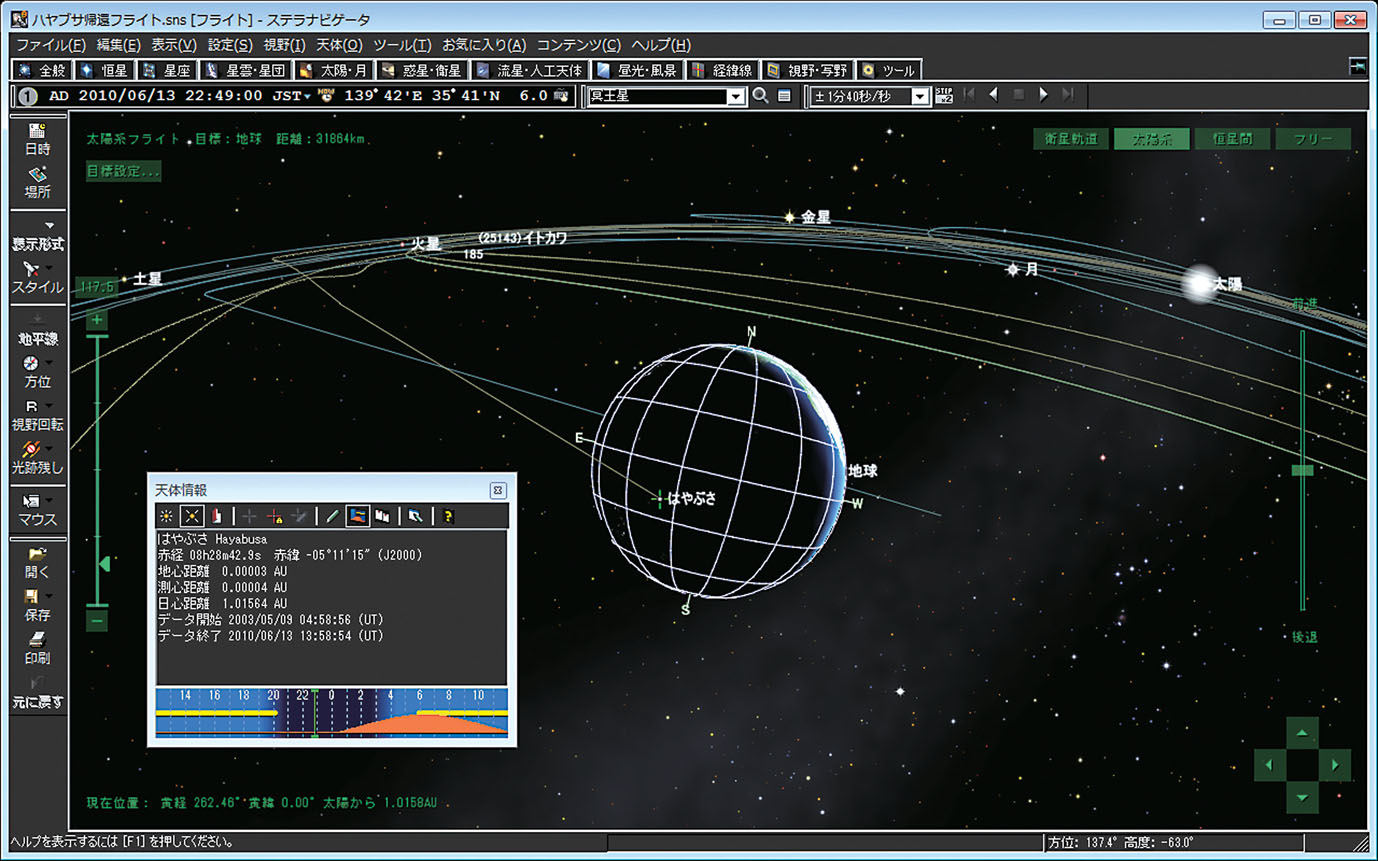The image size is (1378, 861).
Task: Click the 開く open file icon
Action: point(38,554)
